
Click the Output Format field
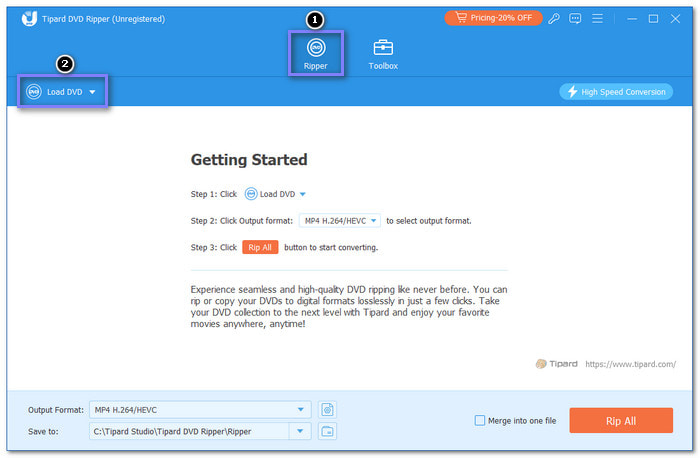[x=200, y=410]
